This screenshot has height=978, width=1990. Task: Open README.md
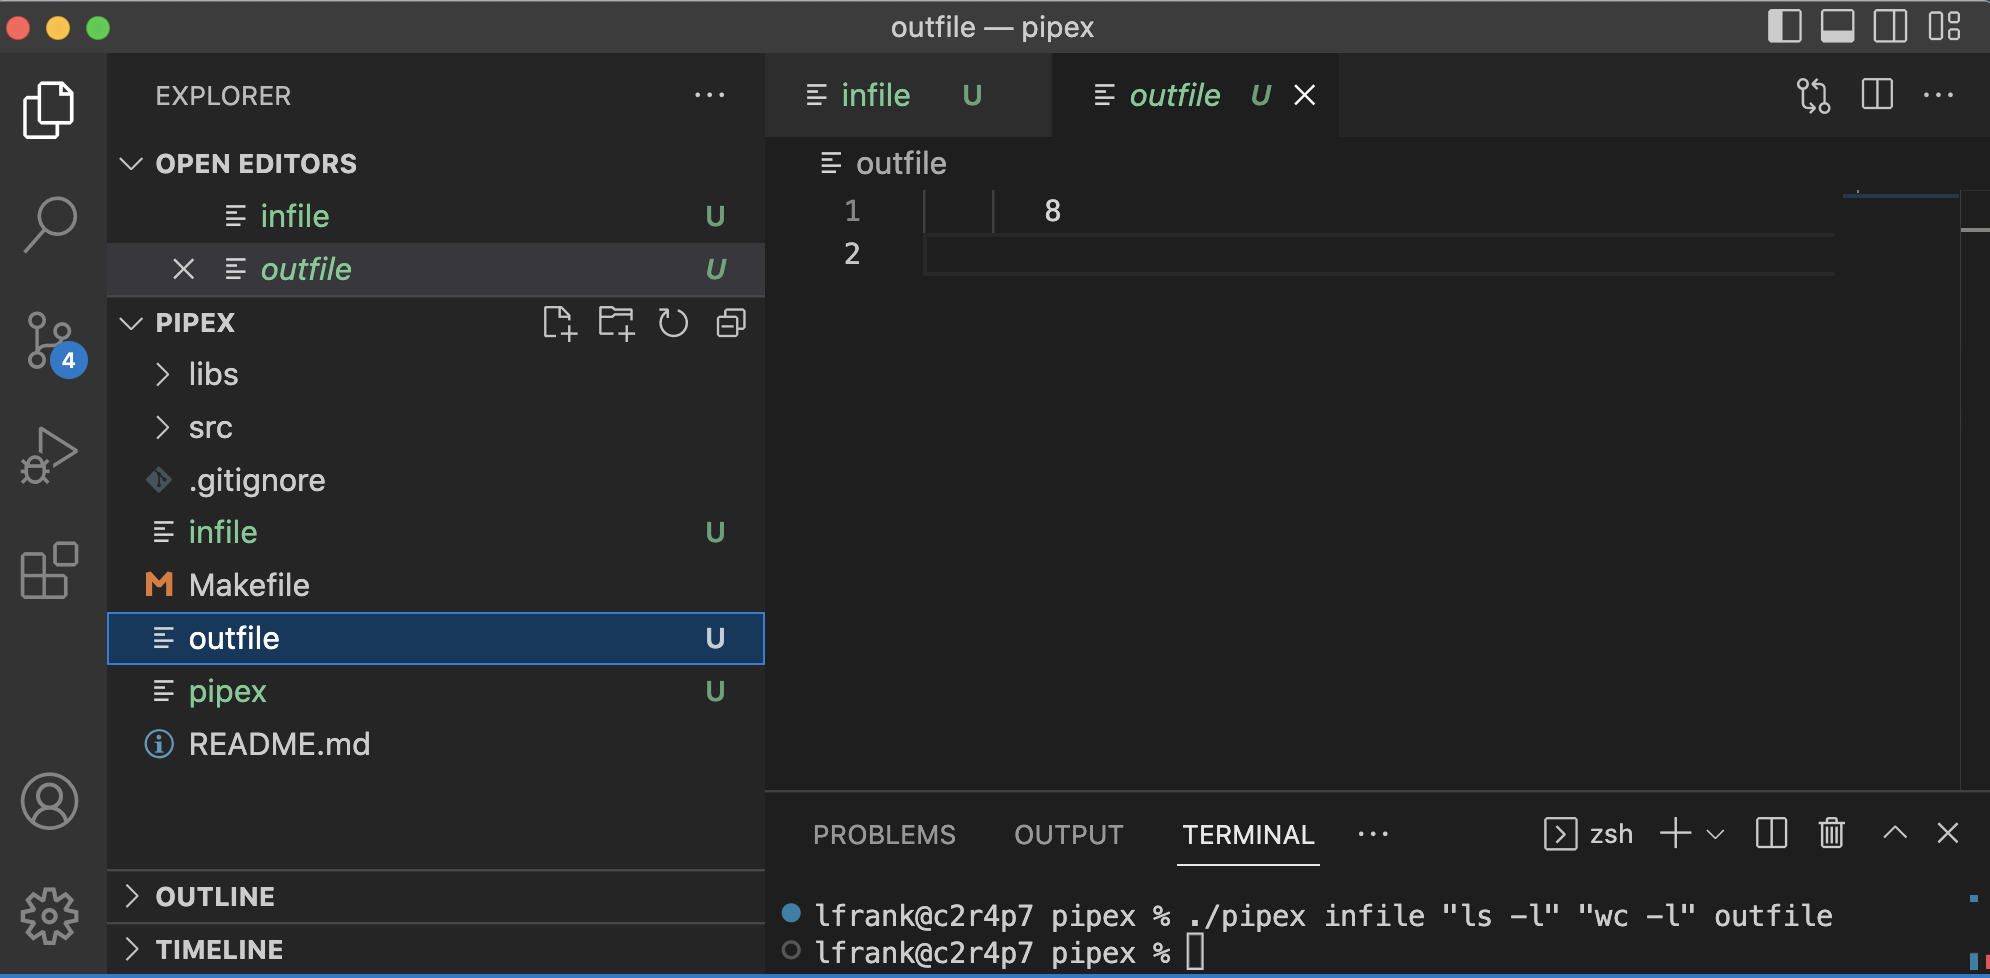click(436, 744)
